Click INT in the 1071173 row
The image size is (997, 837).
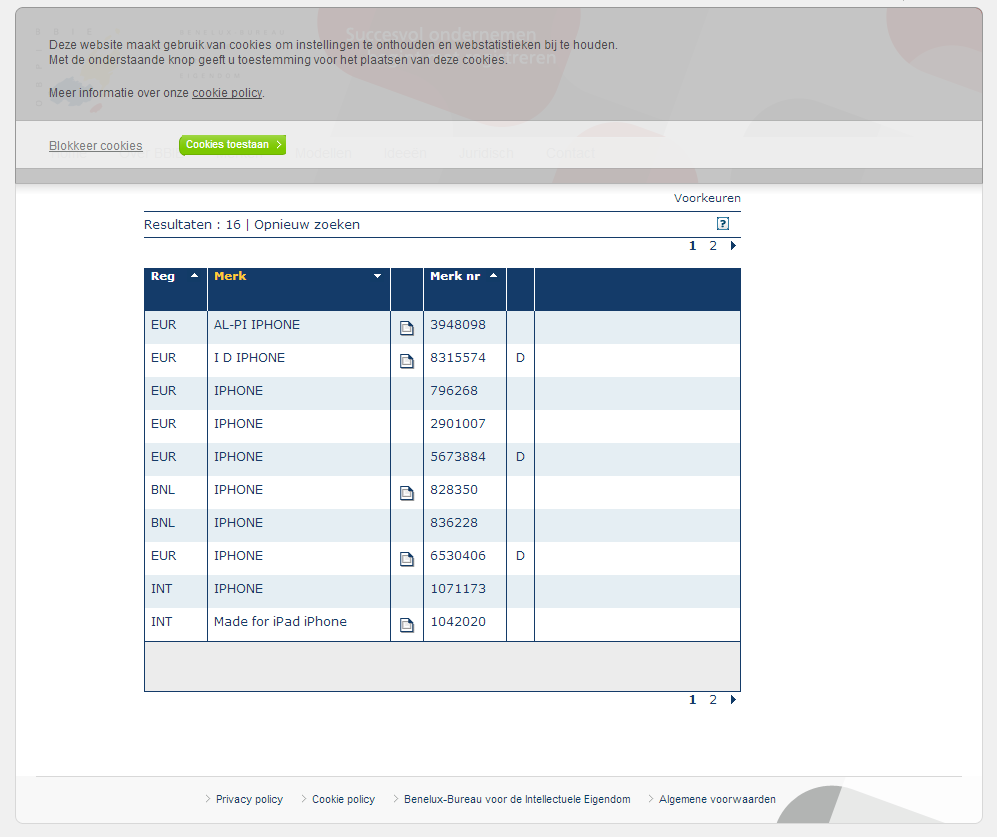(x=162, y=589)
